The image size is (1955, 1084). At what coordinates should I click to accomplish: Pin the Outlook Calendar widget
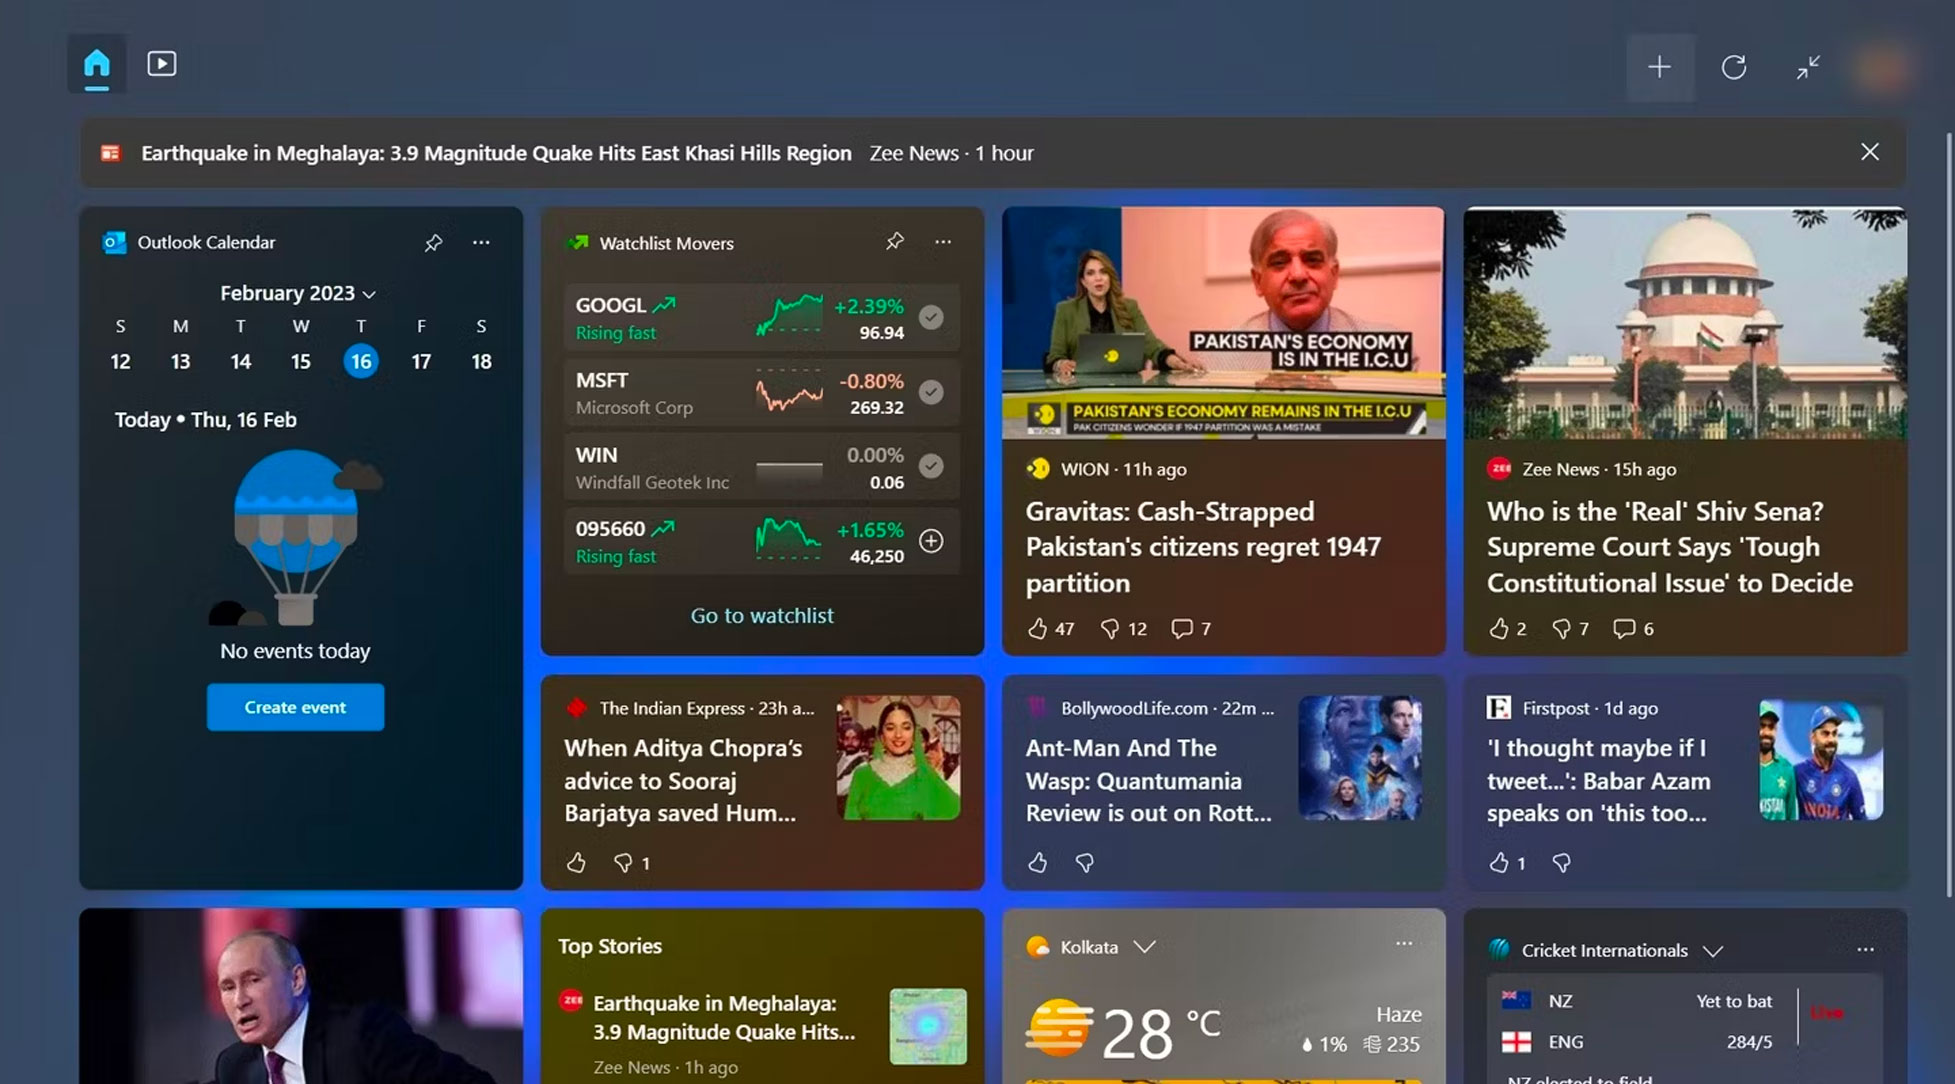[x=433, y=243]
